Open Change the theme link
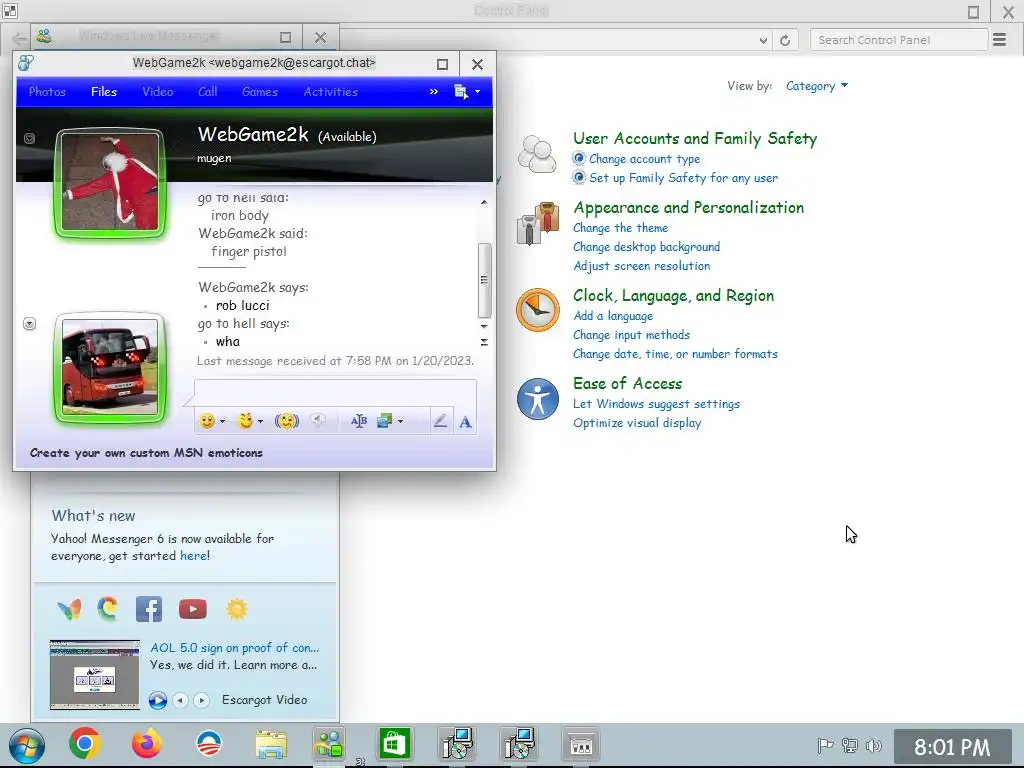This screenshot has width=1024, height=768. 620,228
